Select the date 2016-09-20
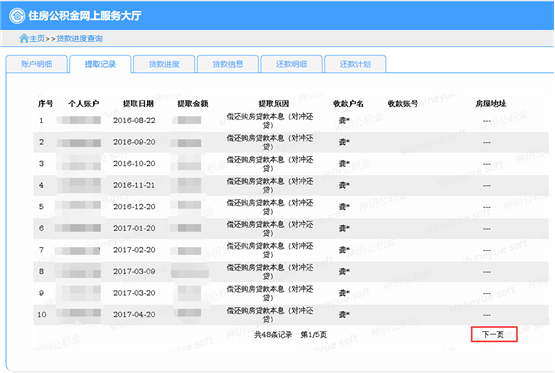The width and height of the screenshot is (555, 373). point(134,142)
